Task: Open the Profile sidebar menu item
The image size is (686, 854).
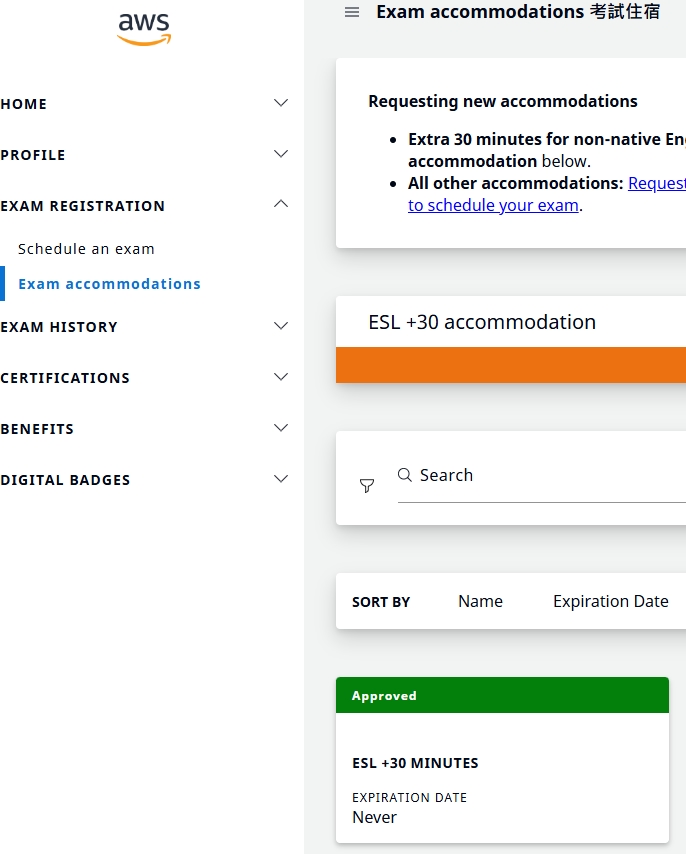Action: tap(33, 155)
